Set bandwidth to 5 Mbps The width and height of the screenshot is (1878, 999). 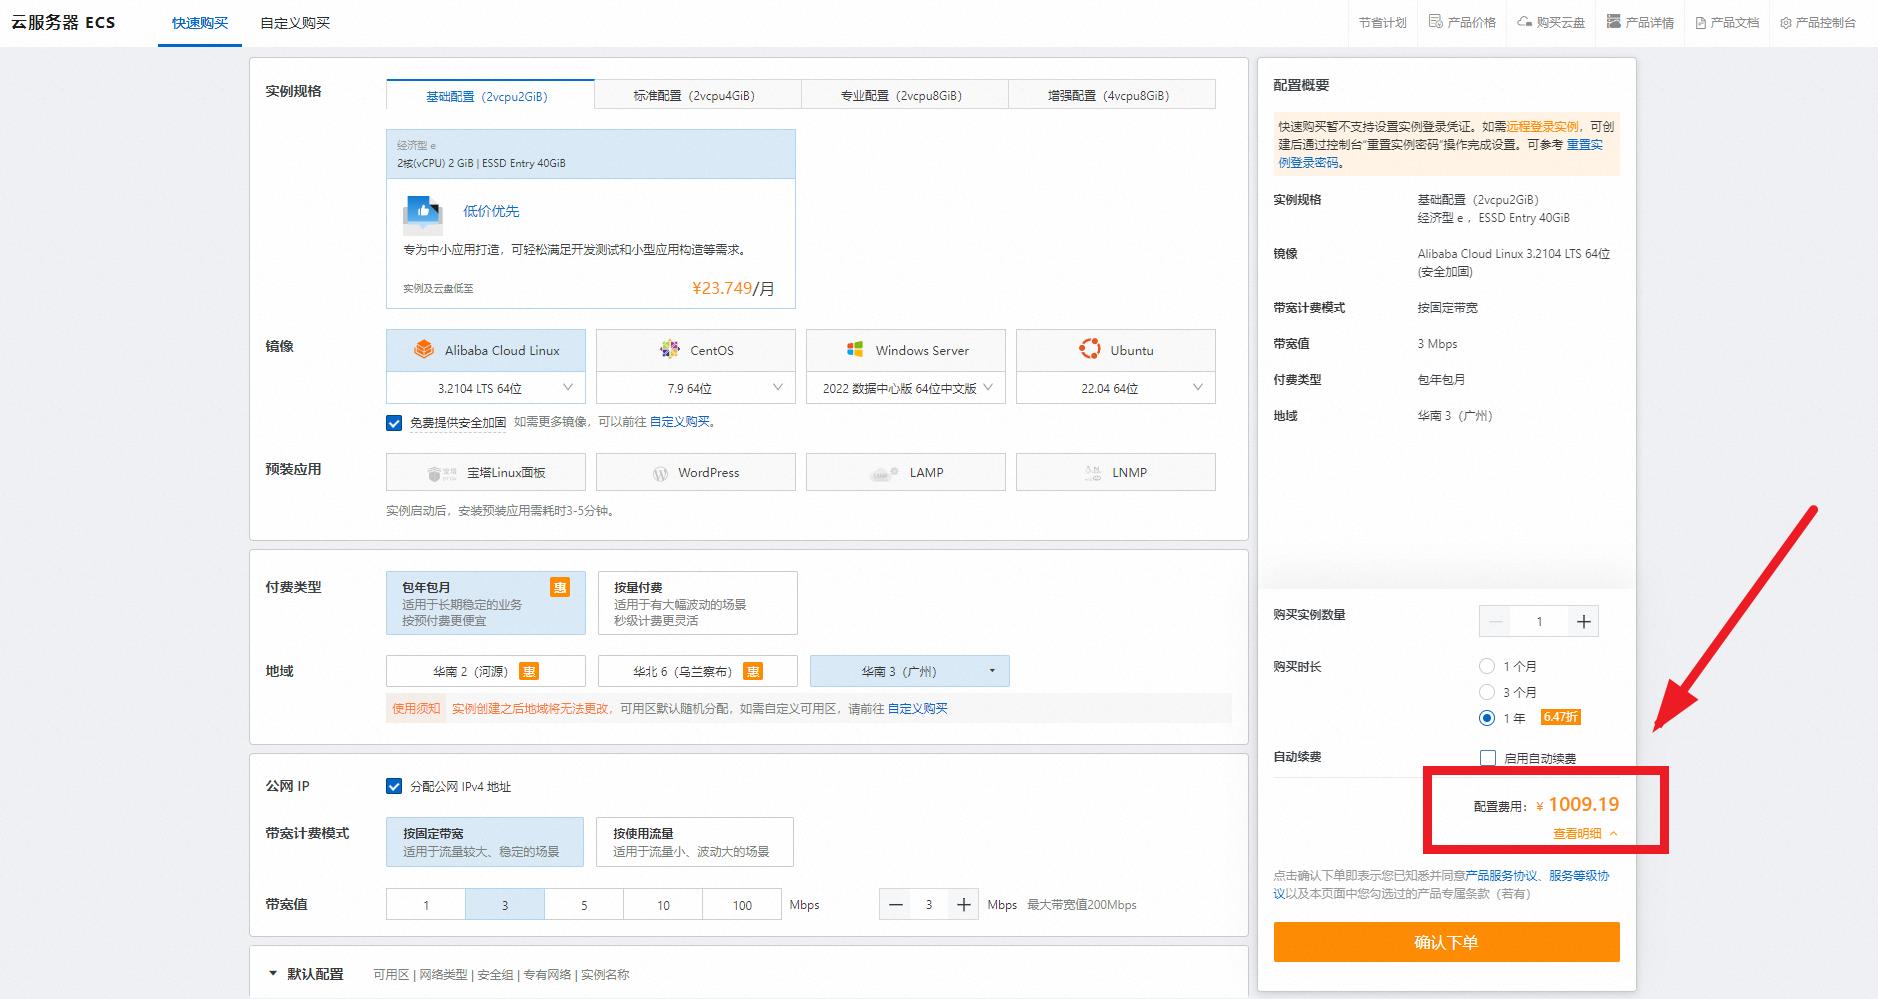coord(584,905)
